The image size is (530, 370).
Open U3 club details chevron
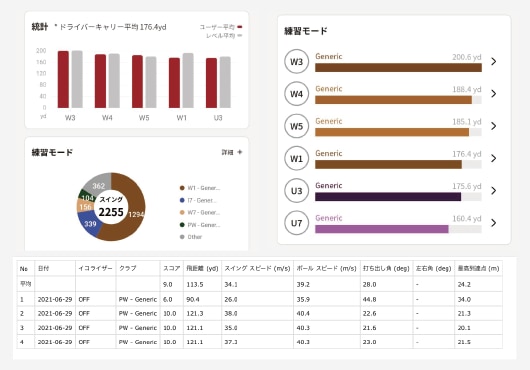point(493,191)
